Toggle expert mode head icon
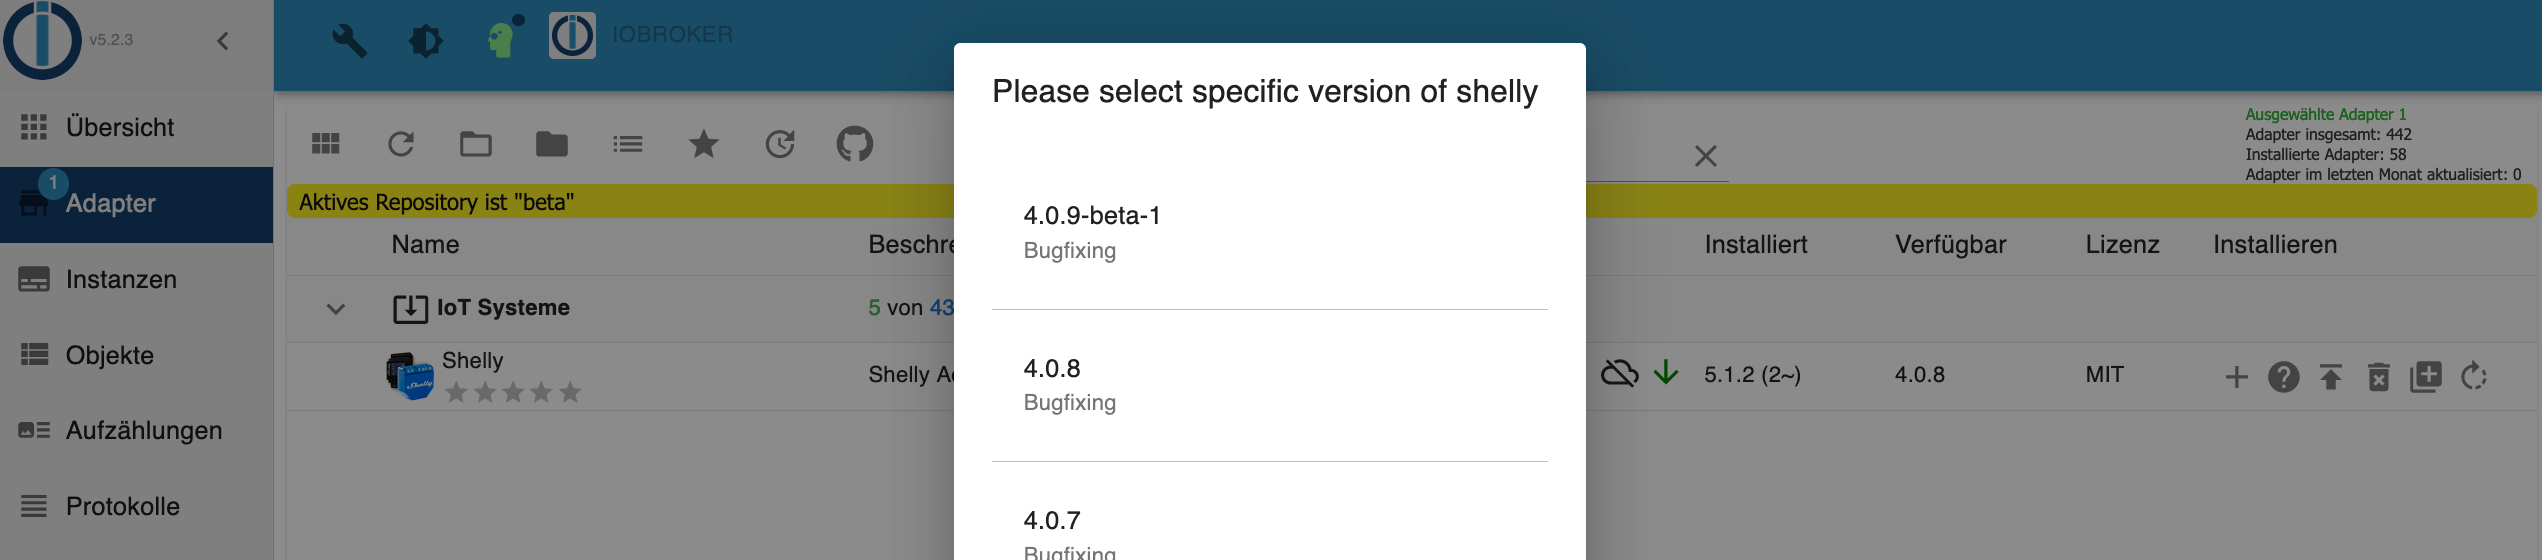 pos(501,39)
